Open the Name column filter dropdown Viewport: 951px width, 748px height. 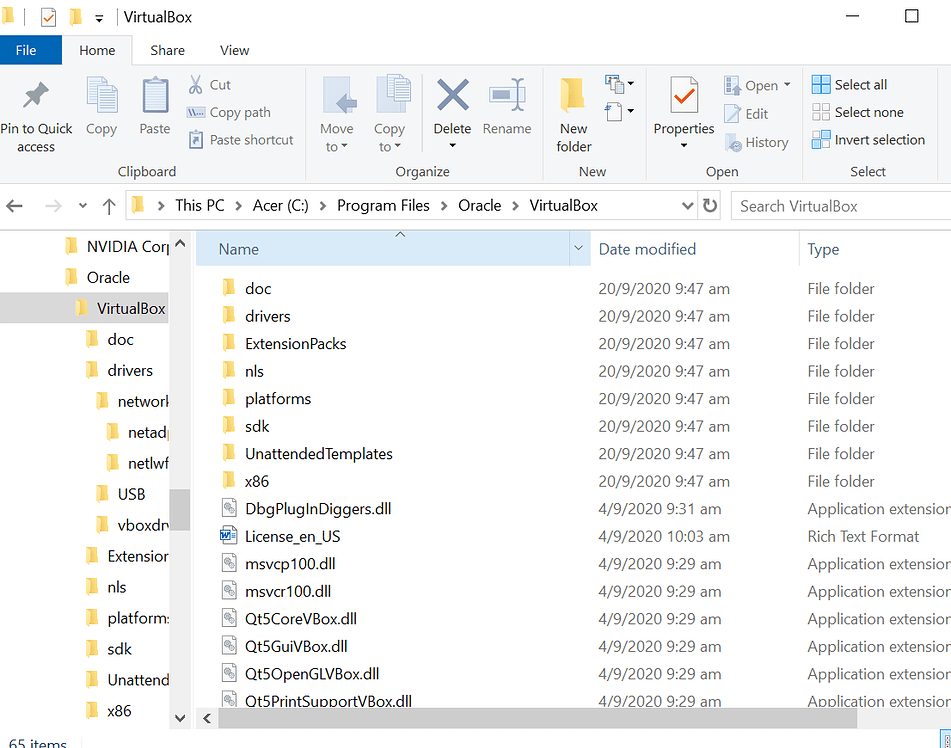coord(578,248)
